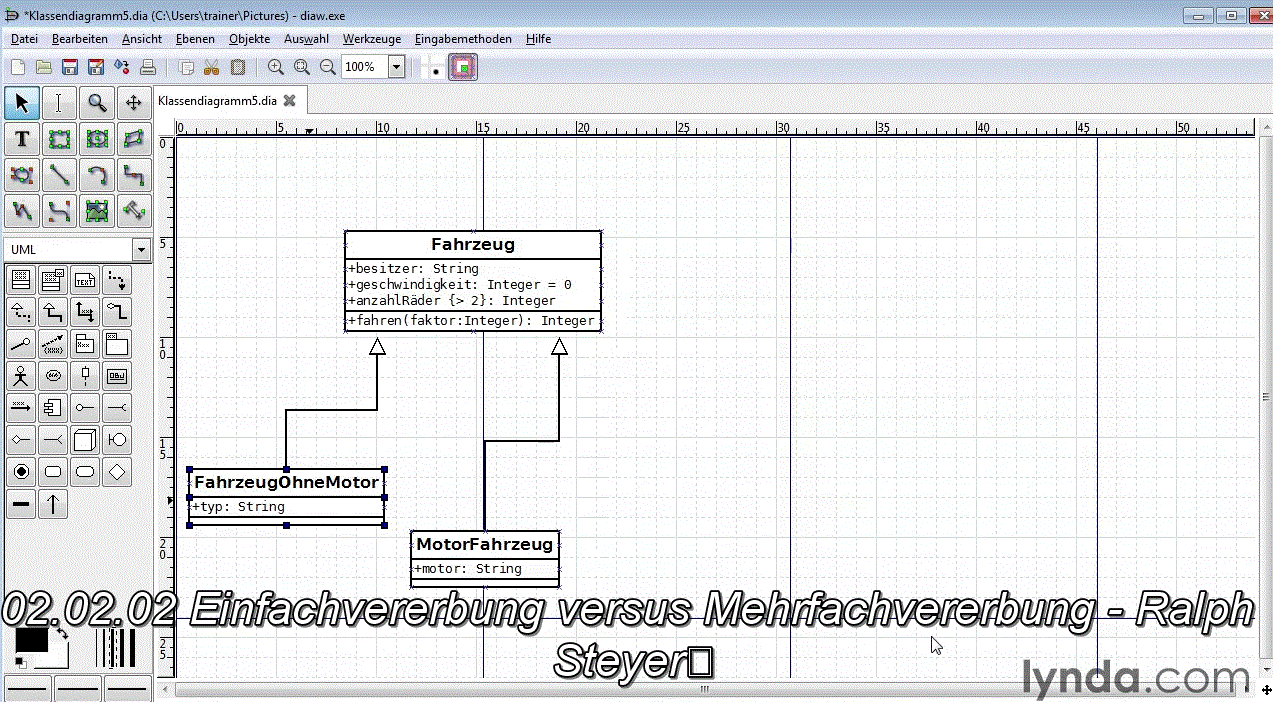The height and width of the screenshot is (702, 1273).
Task: Open the Ebenen menu
Action: pyautogui.click(x=195, y=39)
